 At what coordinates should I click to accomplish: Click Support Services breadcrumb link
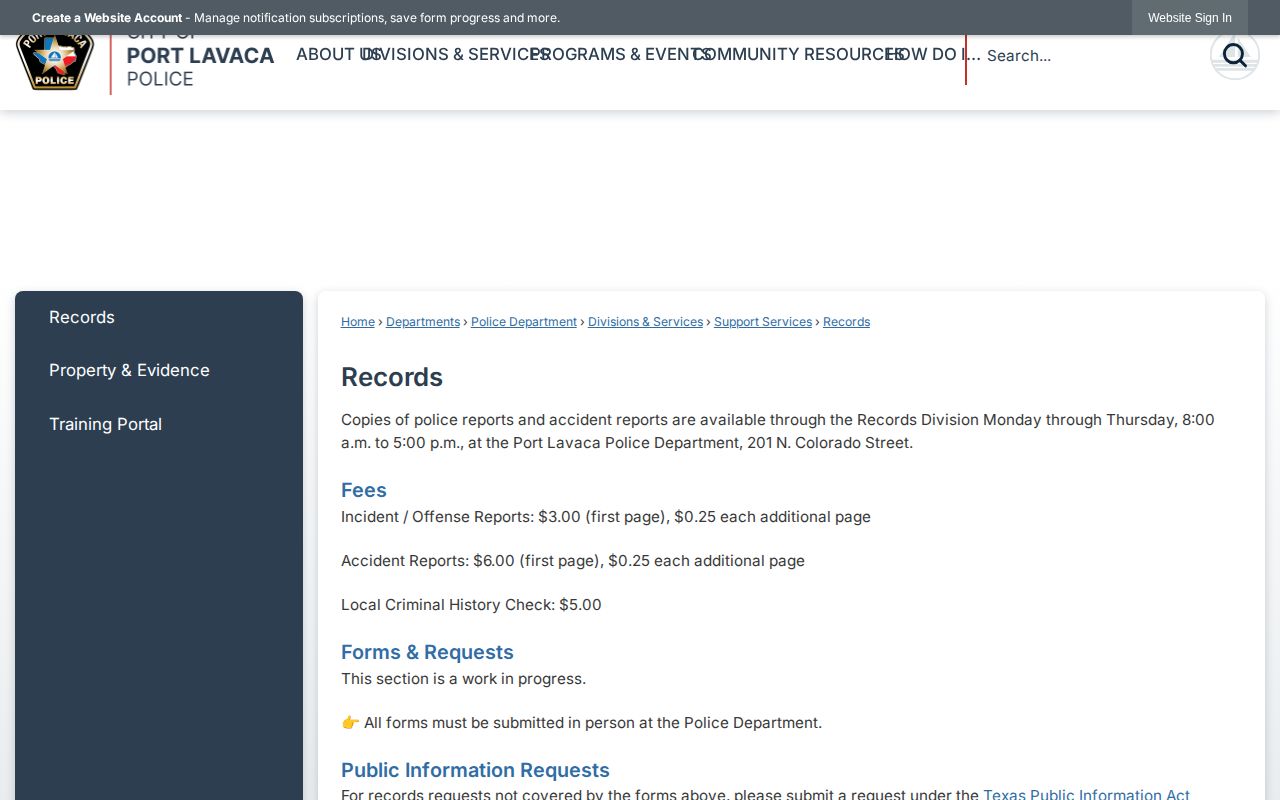763,322
